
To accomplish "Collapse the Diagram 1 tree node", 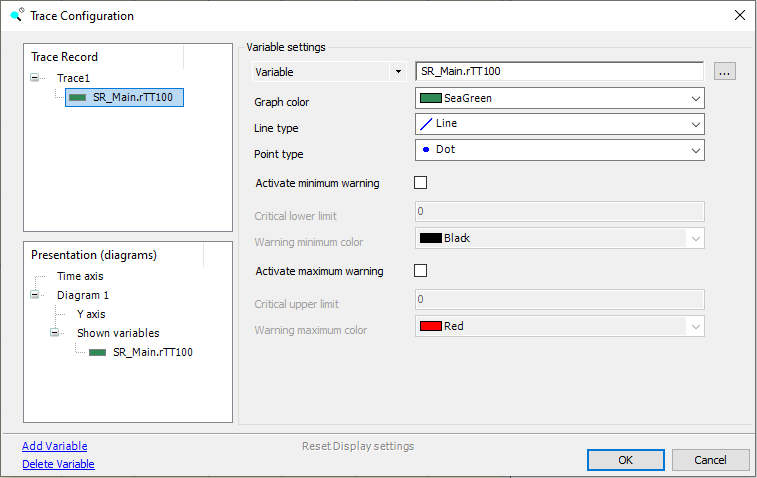I will click(36, 295).
